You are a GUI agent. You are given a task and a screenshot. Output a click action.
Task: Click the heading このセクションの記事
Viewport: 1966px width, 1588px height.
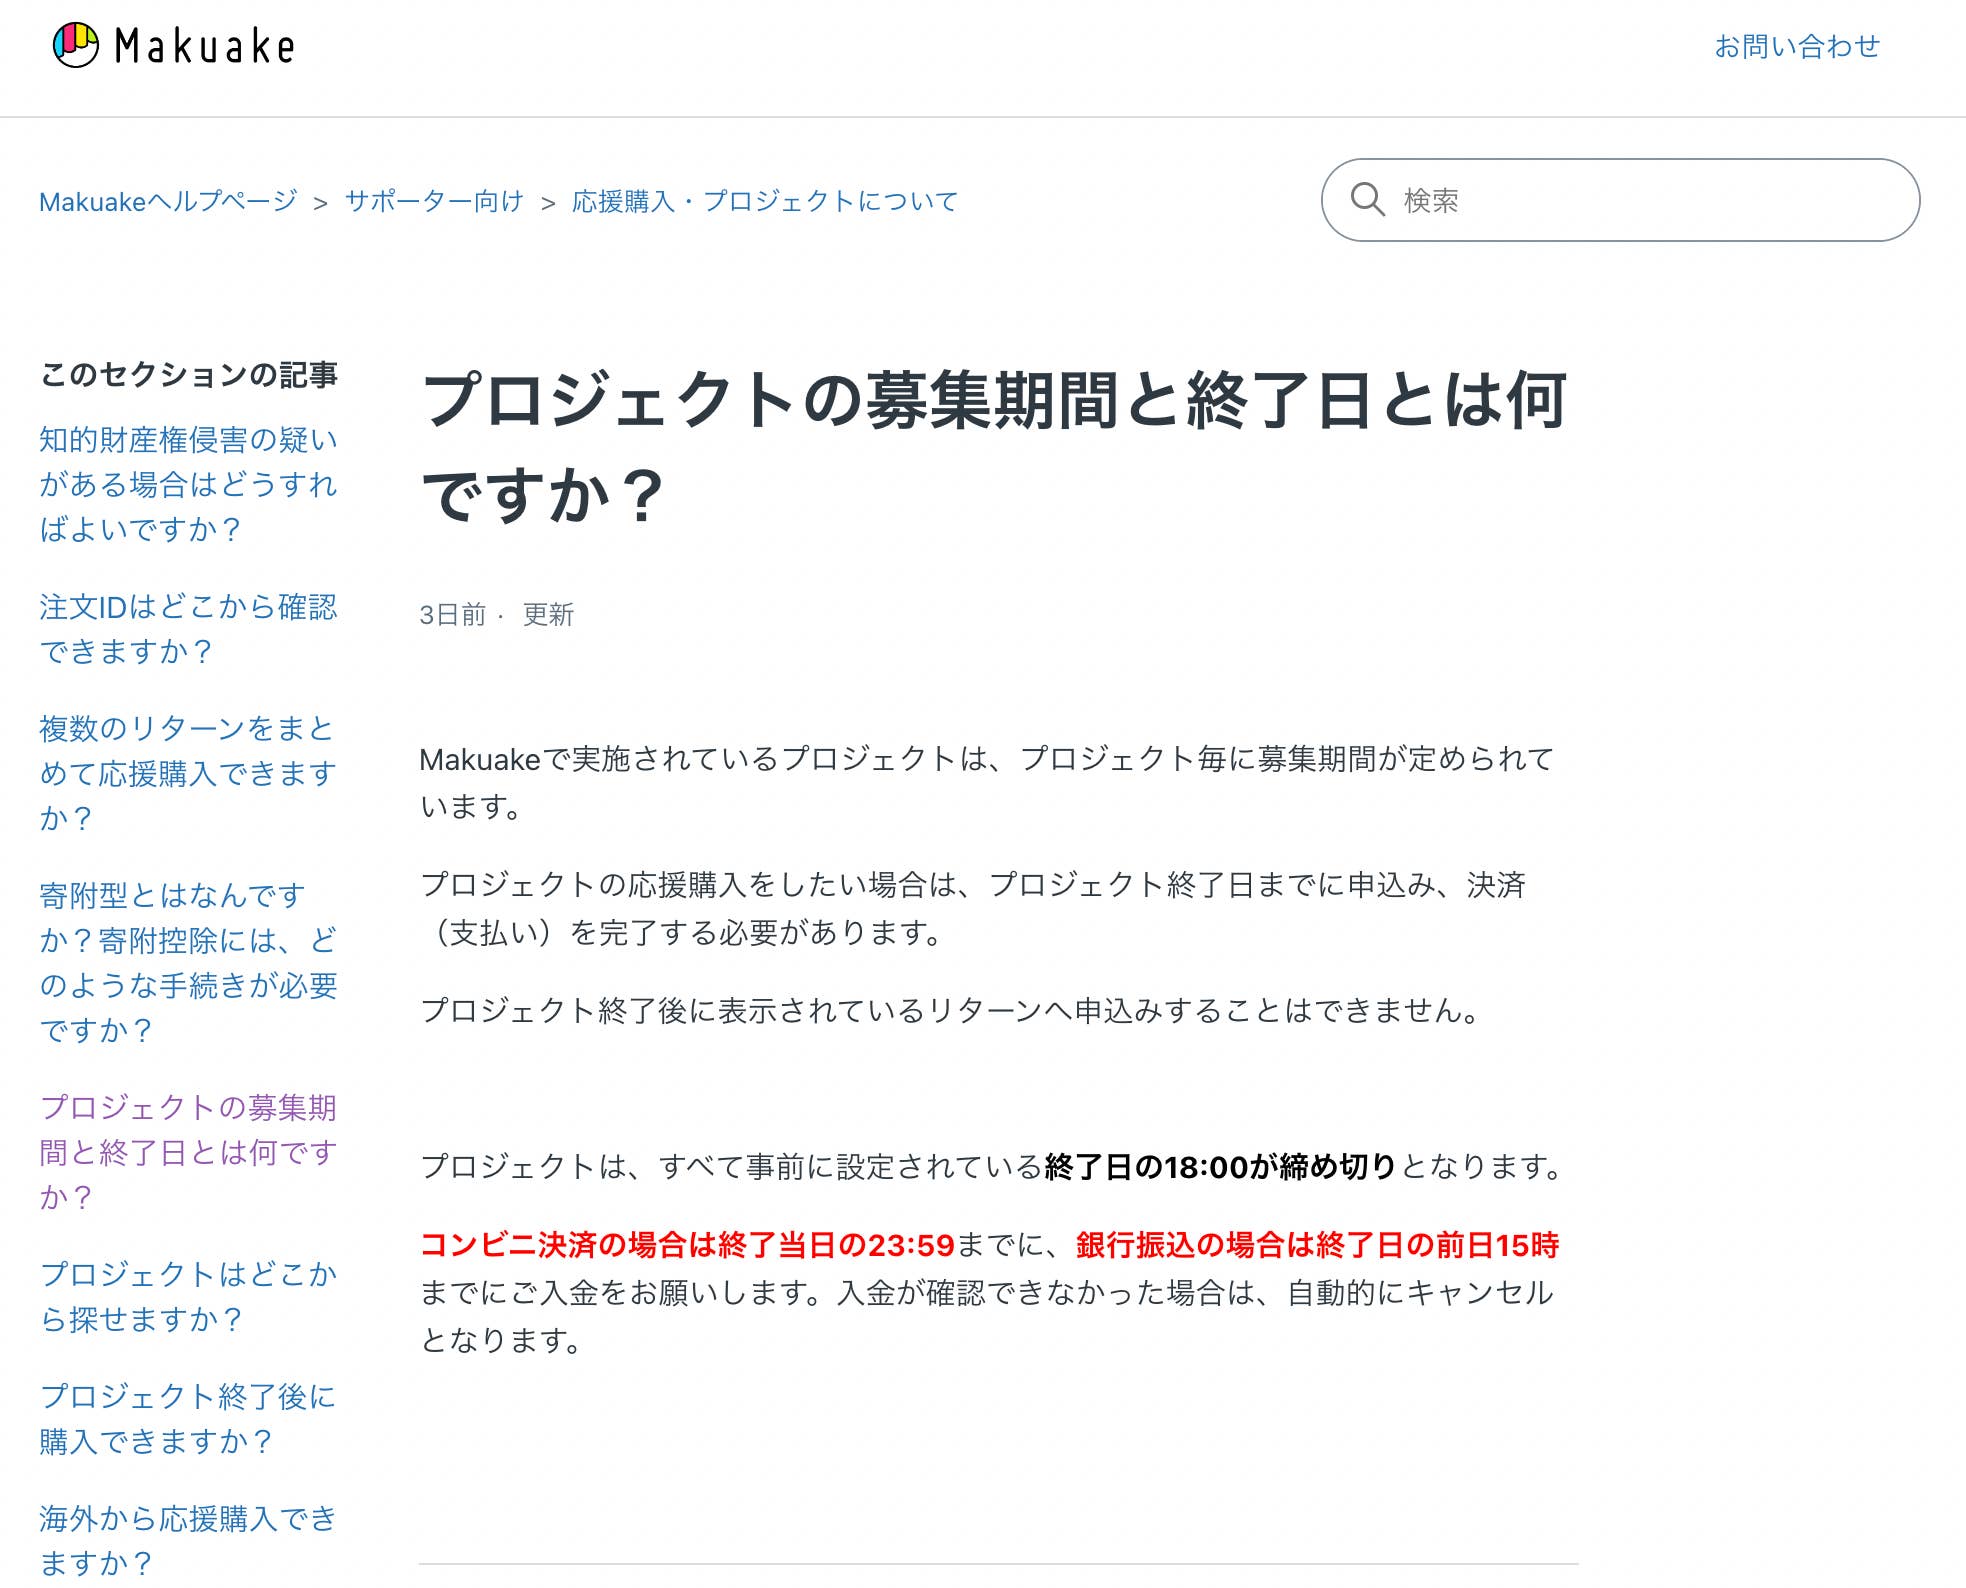point(189,375)
